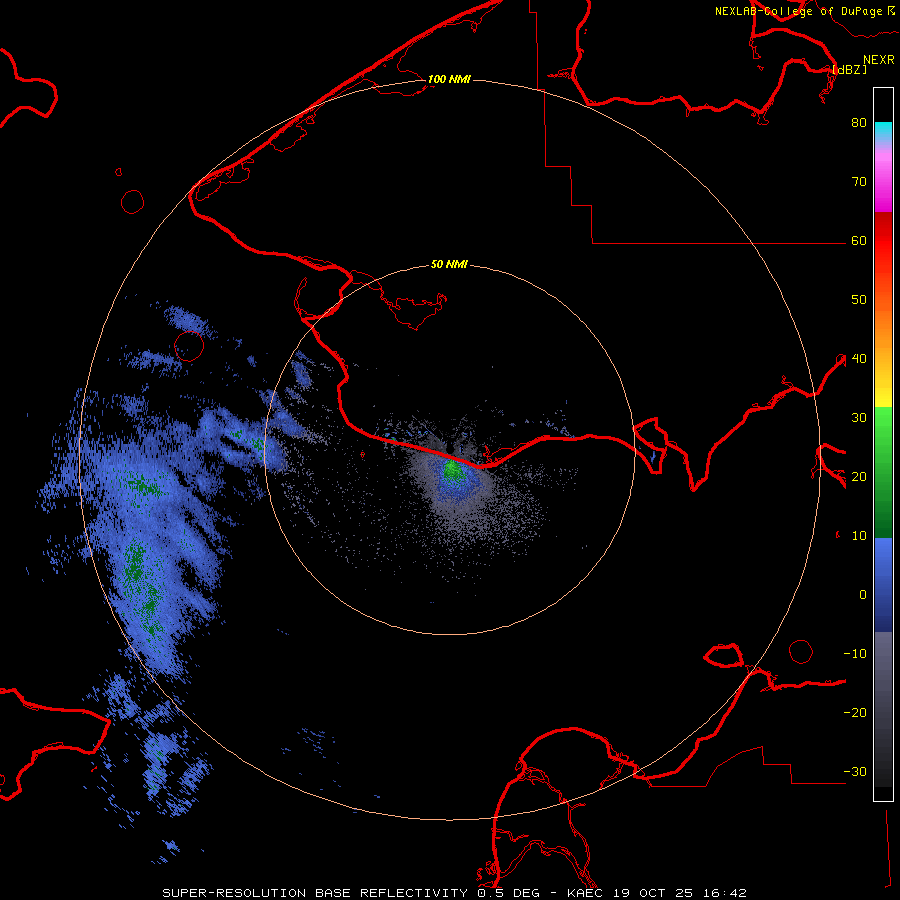The height and width of the screenshot is (900, 900).
Task: Click the green echo core at radar center
Action: [x=453, y=471]
